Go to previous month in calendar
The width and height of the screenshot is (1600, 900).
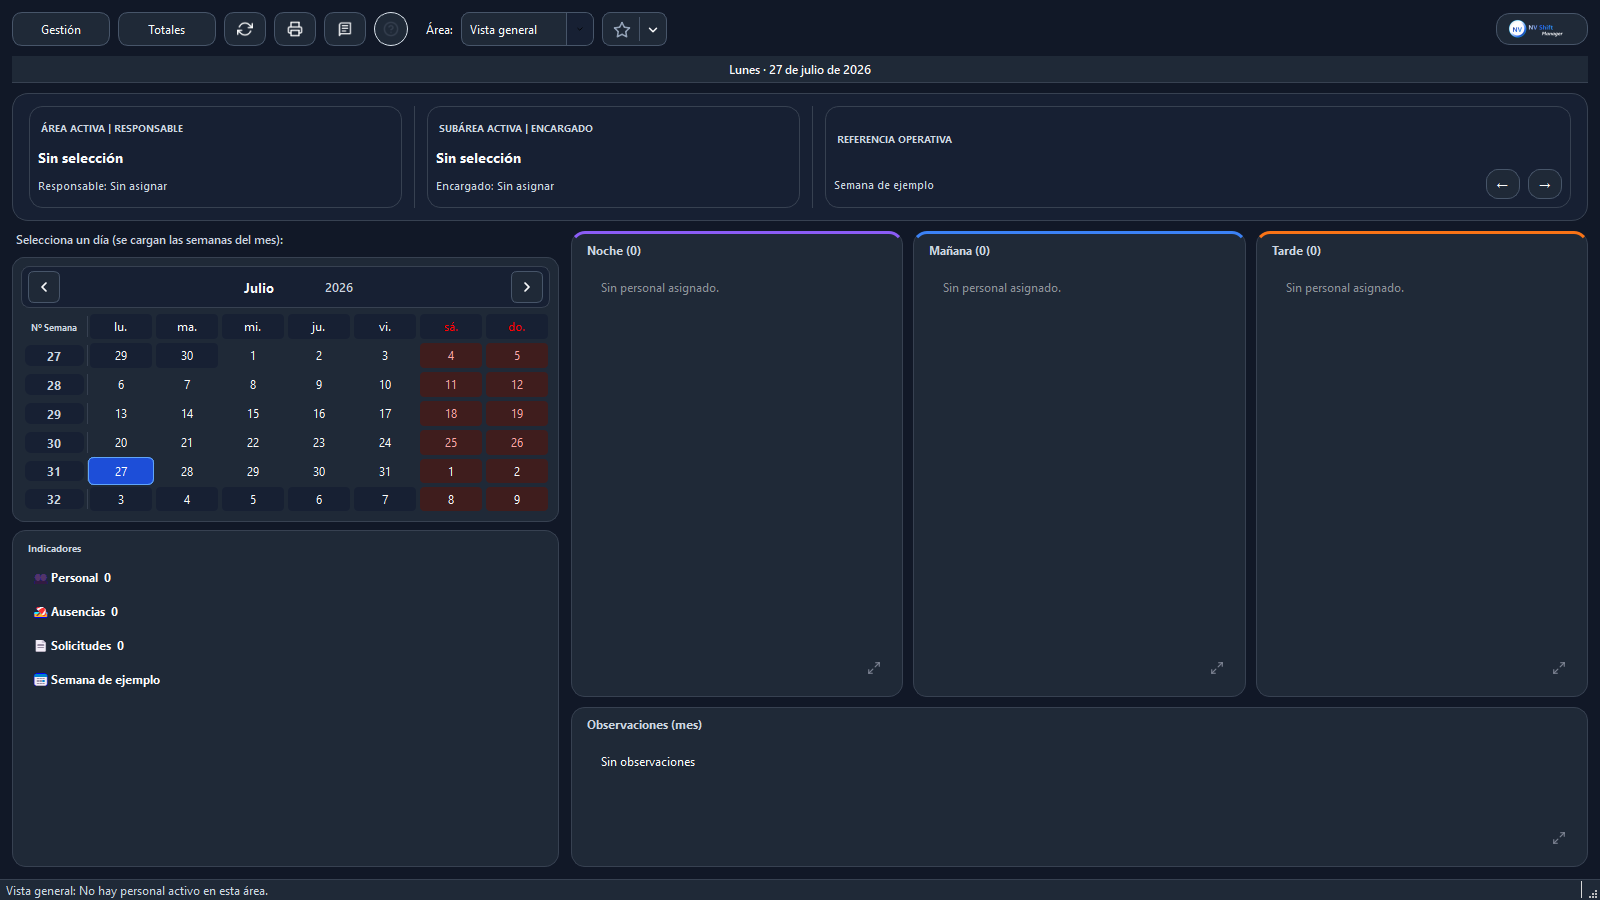(44, 287)
